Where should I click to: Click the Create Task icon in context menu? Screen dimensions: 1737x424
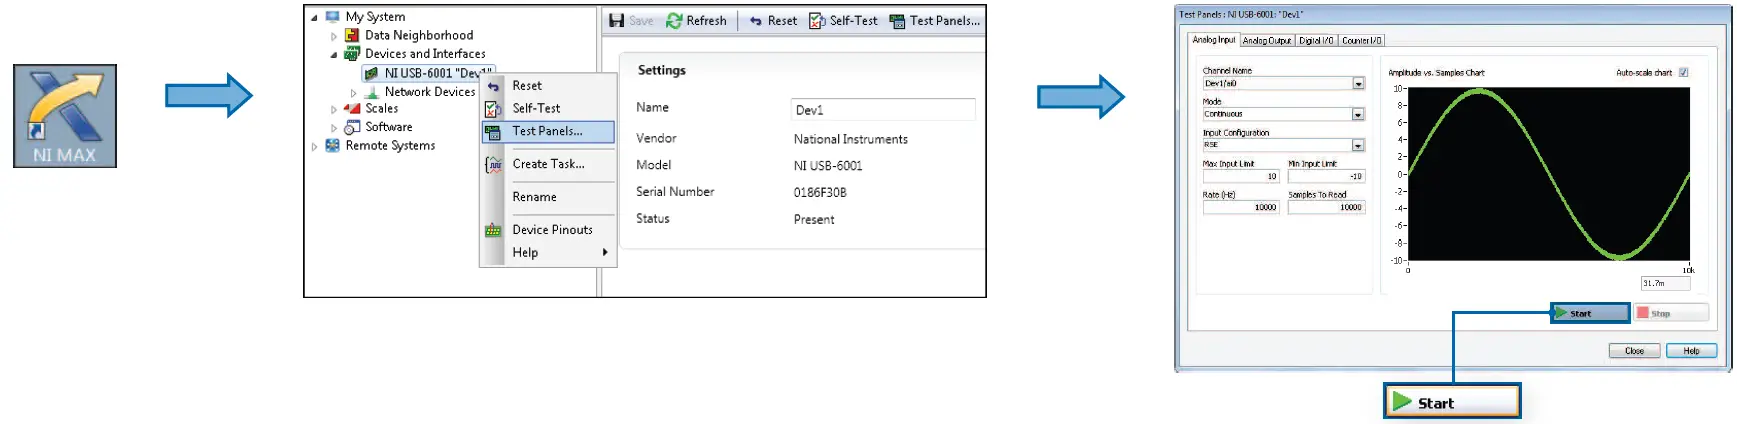[x=493, y=165]
